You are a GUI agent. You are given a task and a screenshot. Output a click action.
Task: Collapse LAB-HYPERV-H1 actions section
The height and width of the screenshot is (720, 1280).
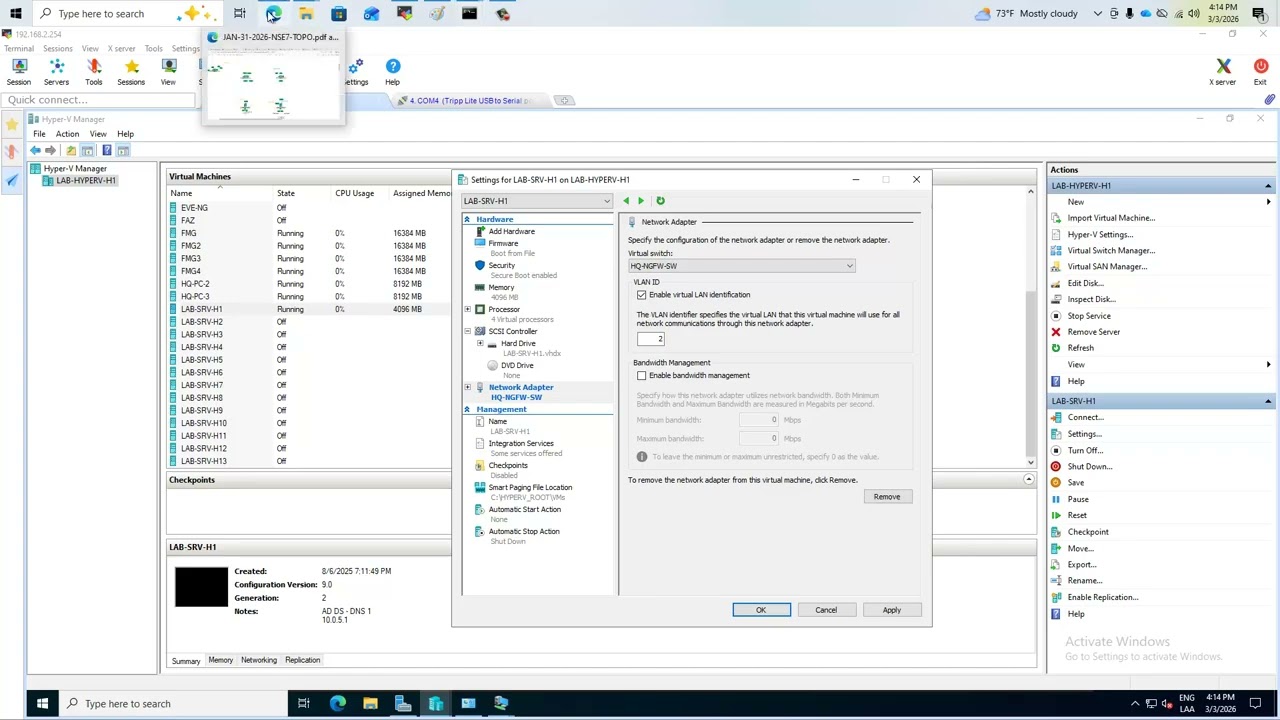coord(1268,186)
